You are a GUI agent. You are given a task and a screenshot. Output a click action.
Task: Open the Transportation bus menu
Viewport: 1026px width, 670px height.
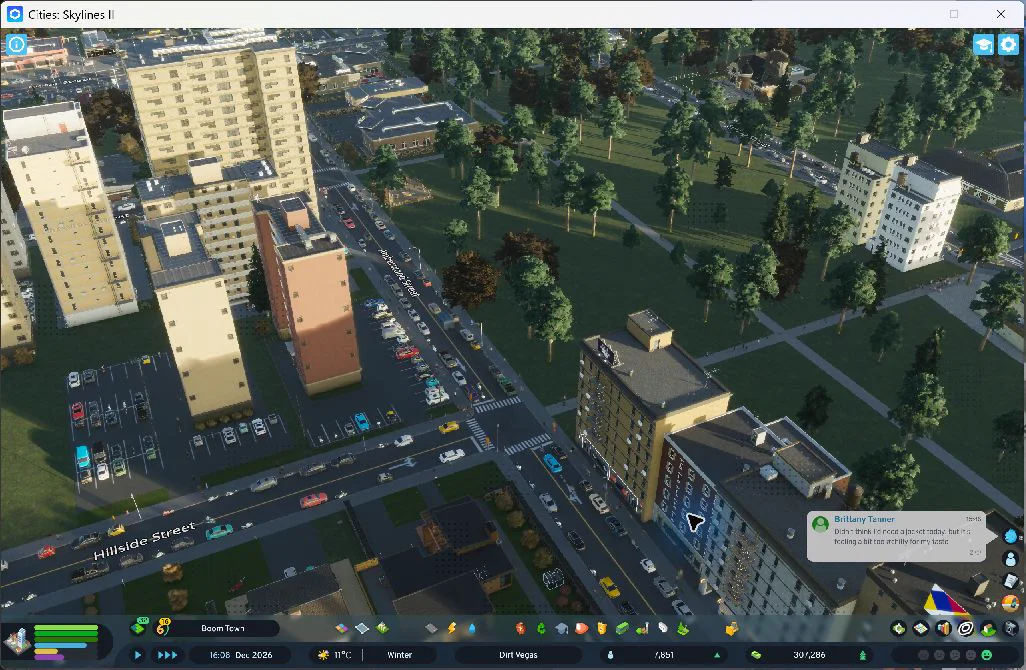click(x=622, y=628)
